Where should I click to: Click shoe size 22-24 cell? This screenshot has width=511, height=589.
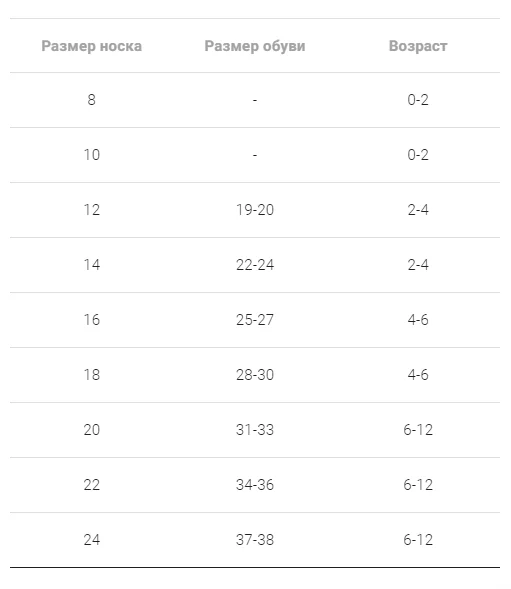click(x=255, y=265)
